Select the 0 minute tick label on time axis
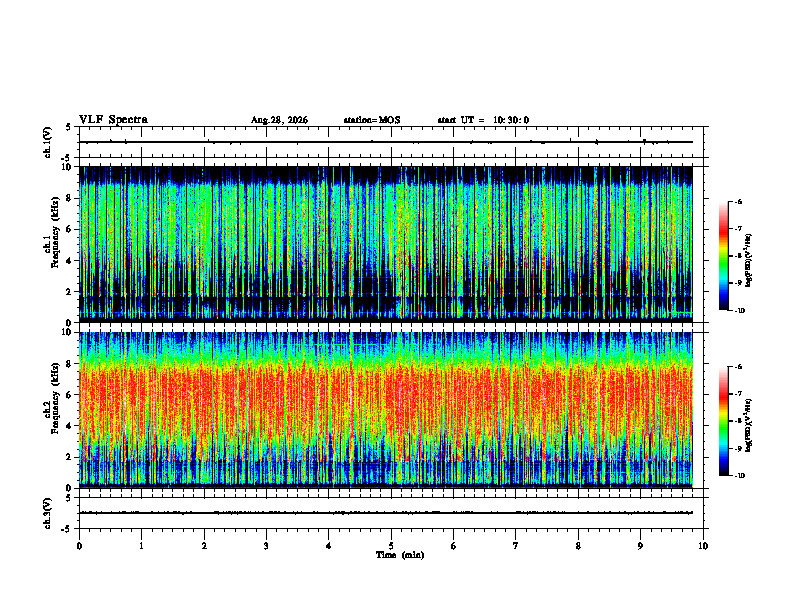The height and width of the screenshot is (612, 792). pos(79,546)
